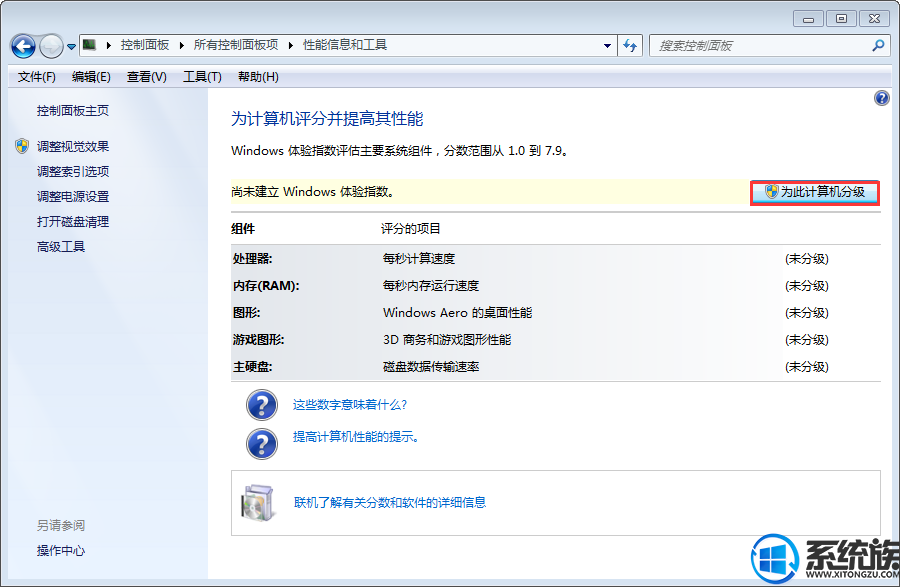Open the 文件(F) menu
This screenshot has width=900, height=587.
coord(36,77)
